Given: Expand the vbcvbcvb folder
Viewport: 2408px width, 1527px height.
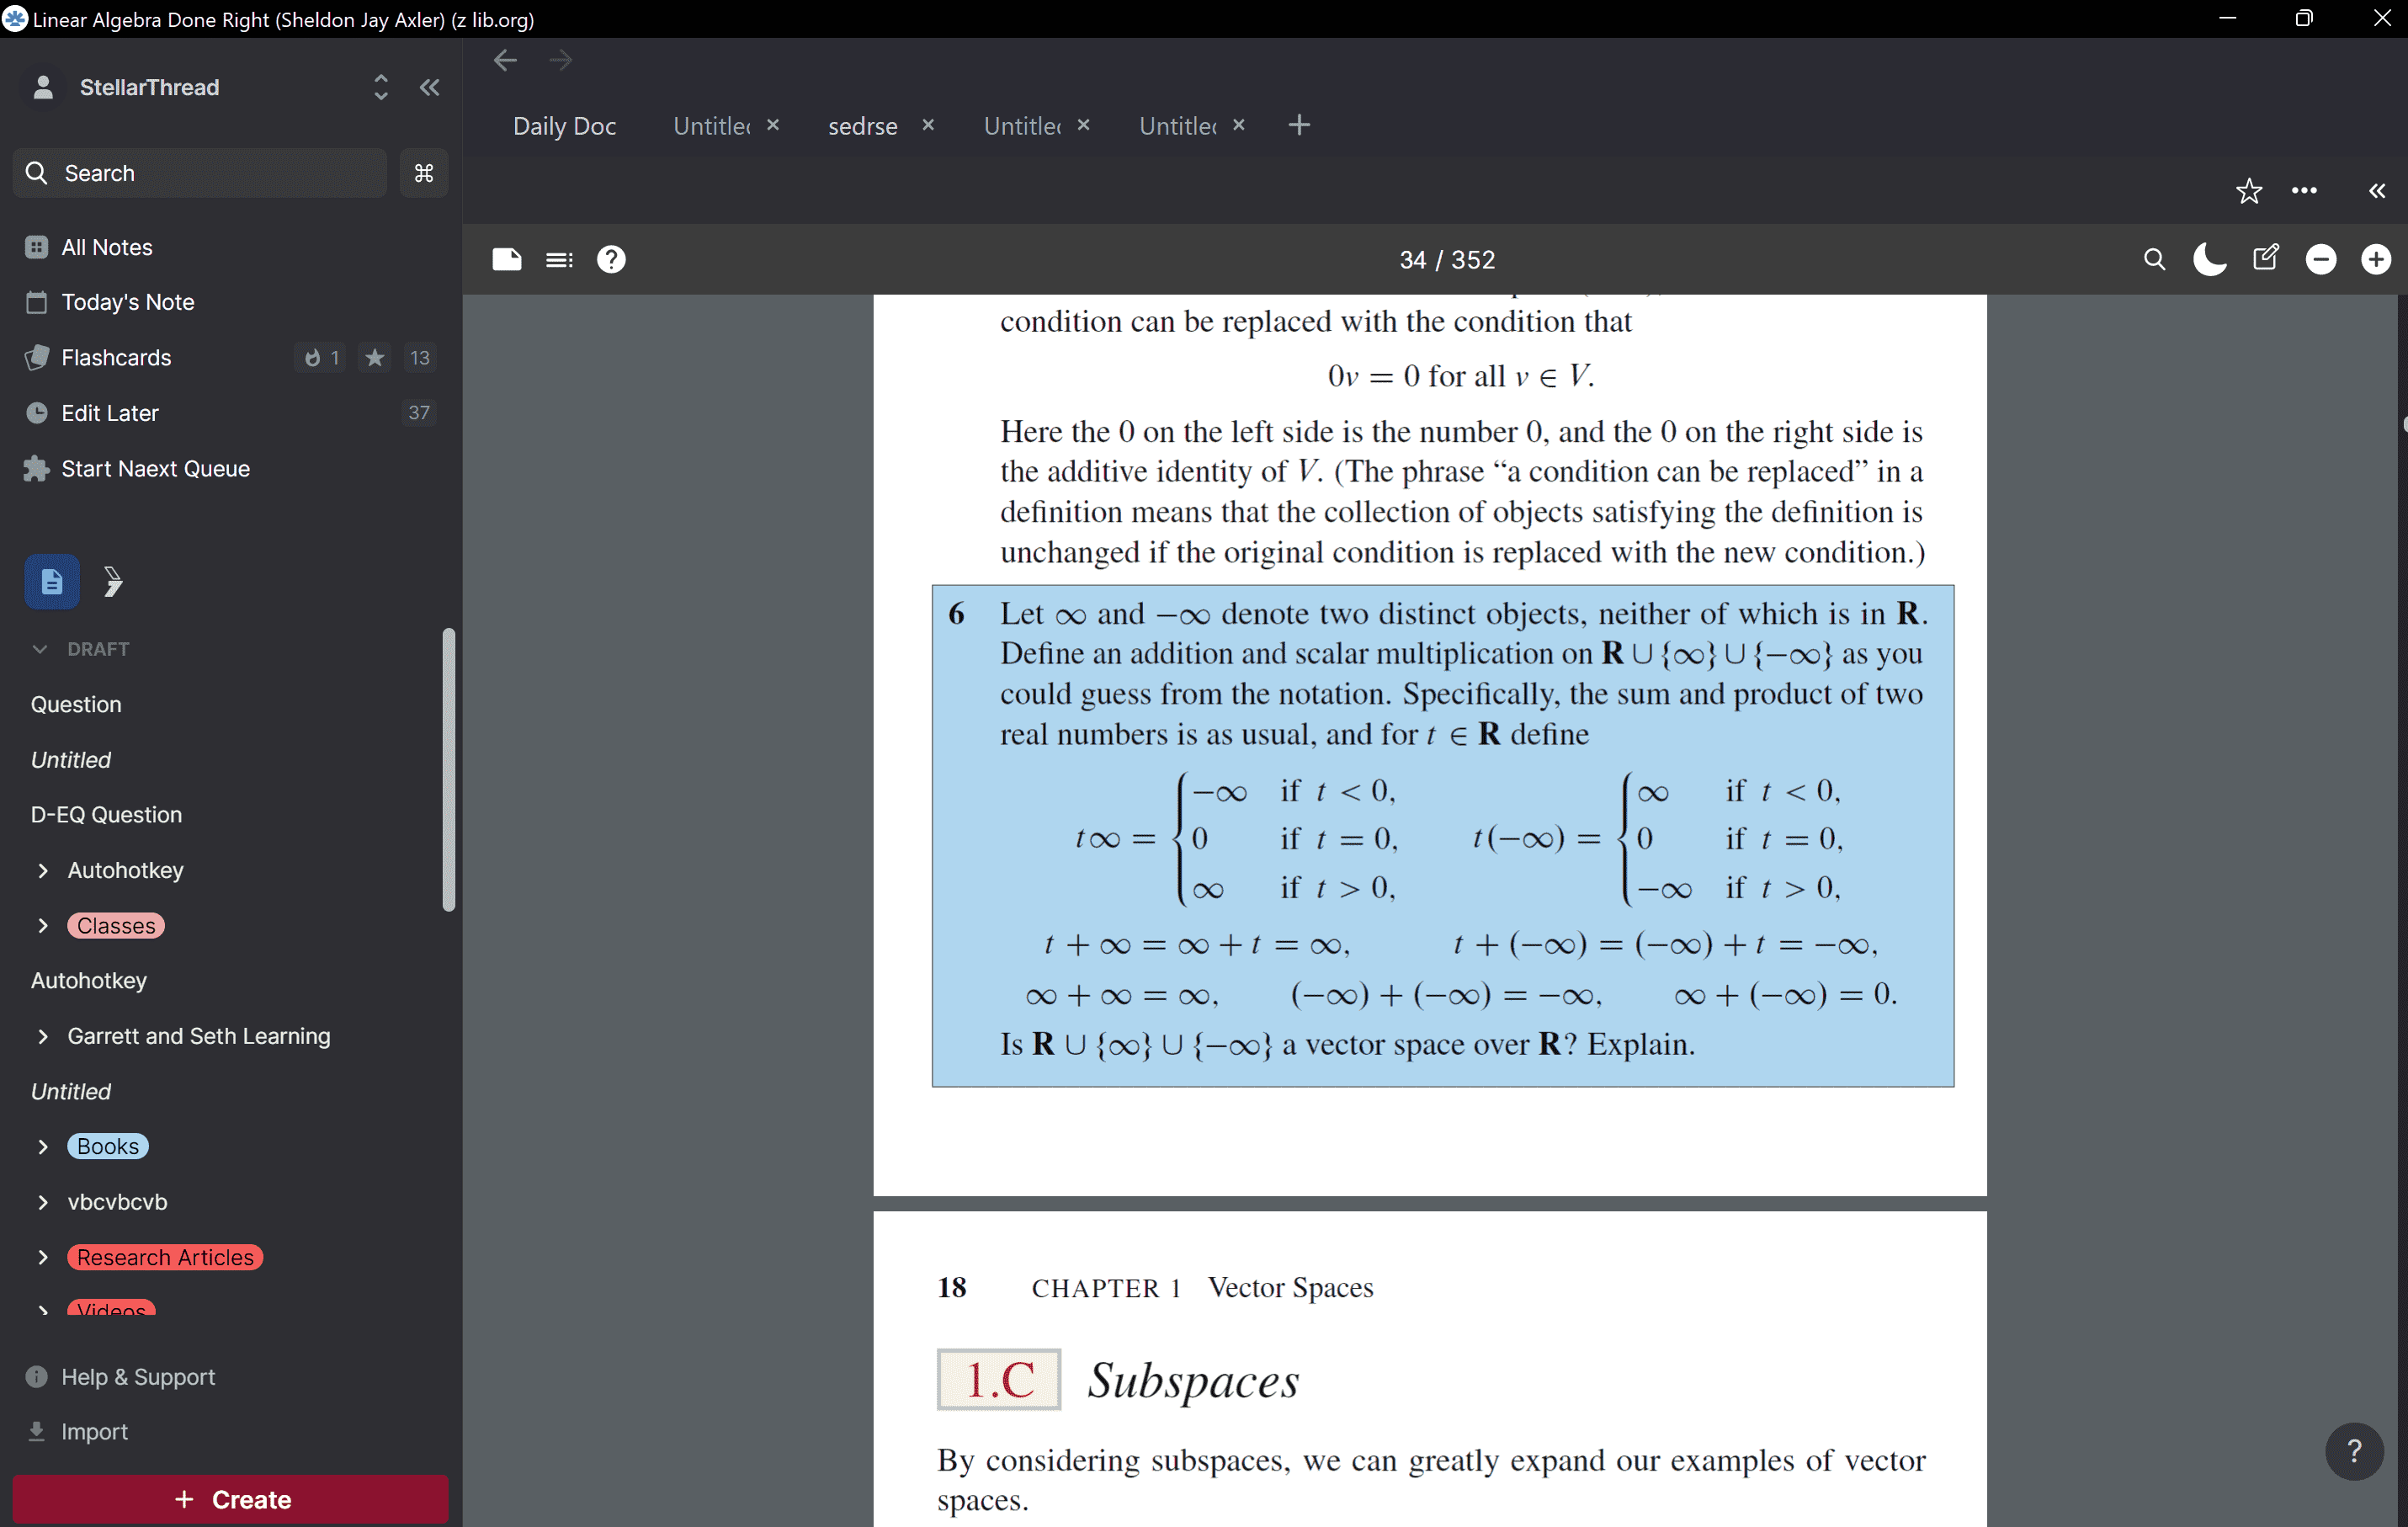Looking at the screenshot, I should pyautogui.click(x=42, y=1202).
